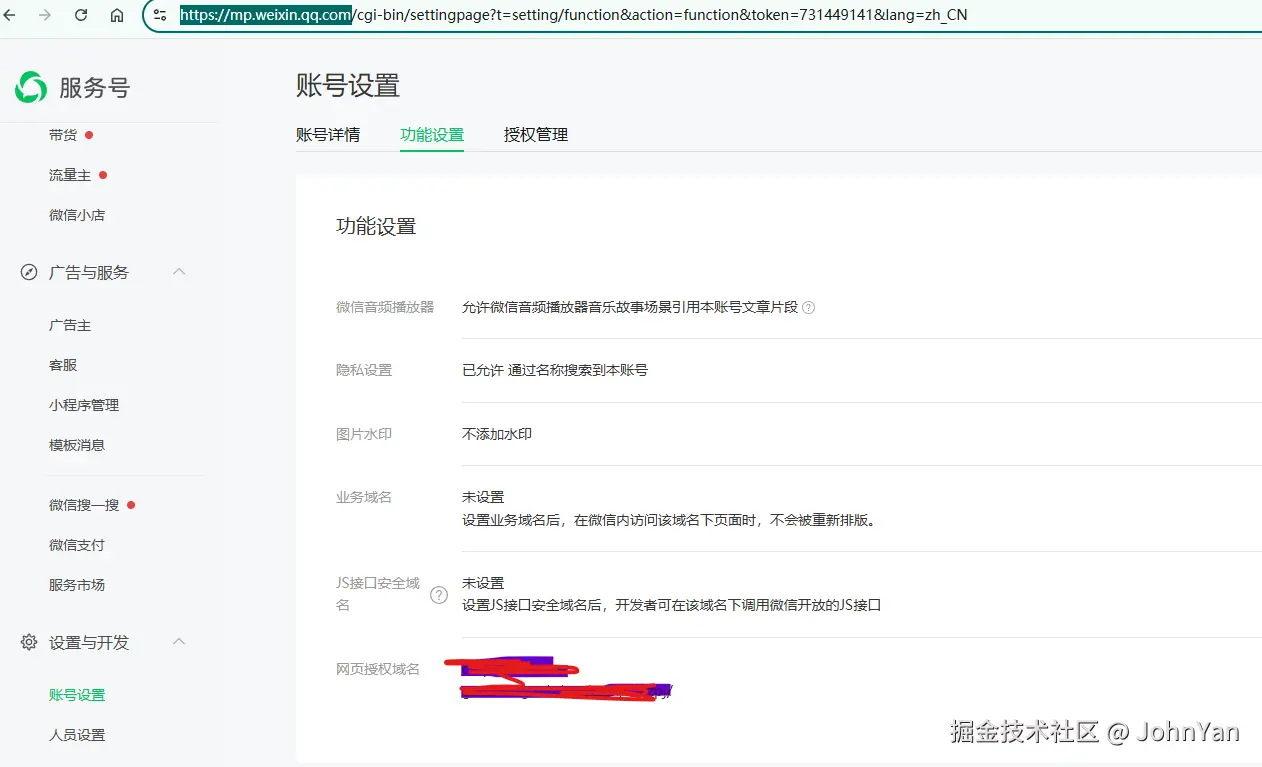Click the gear icon for 设置与开发
Viewport: 1262px width, 767px height.
pos(29,642)
